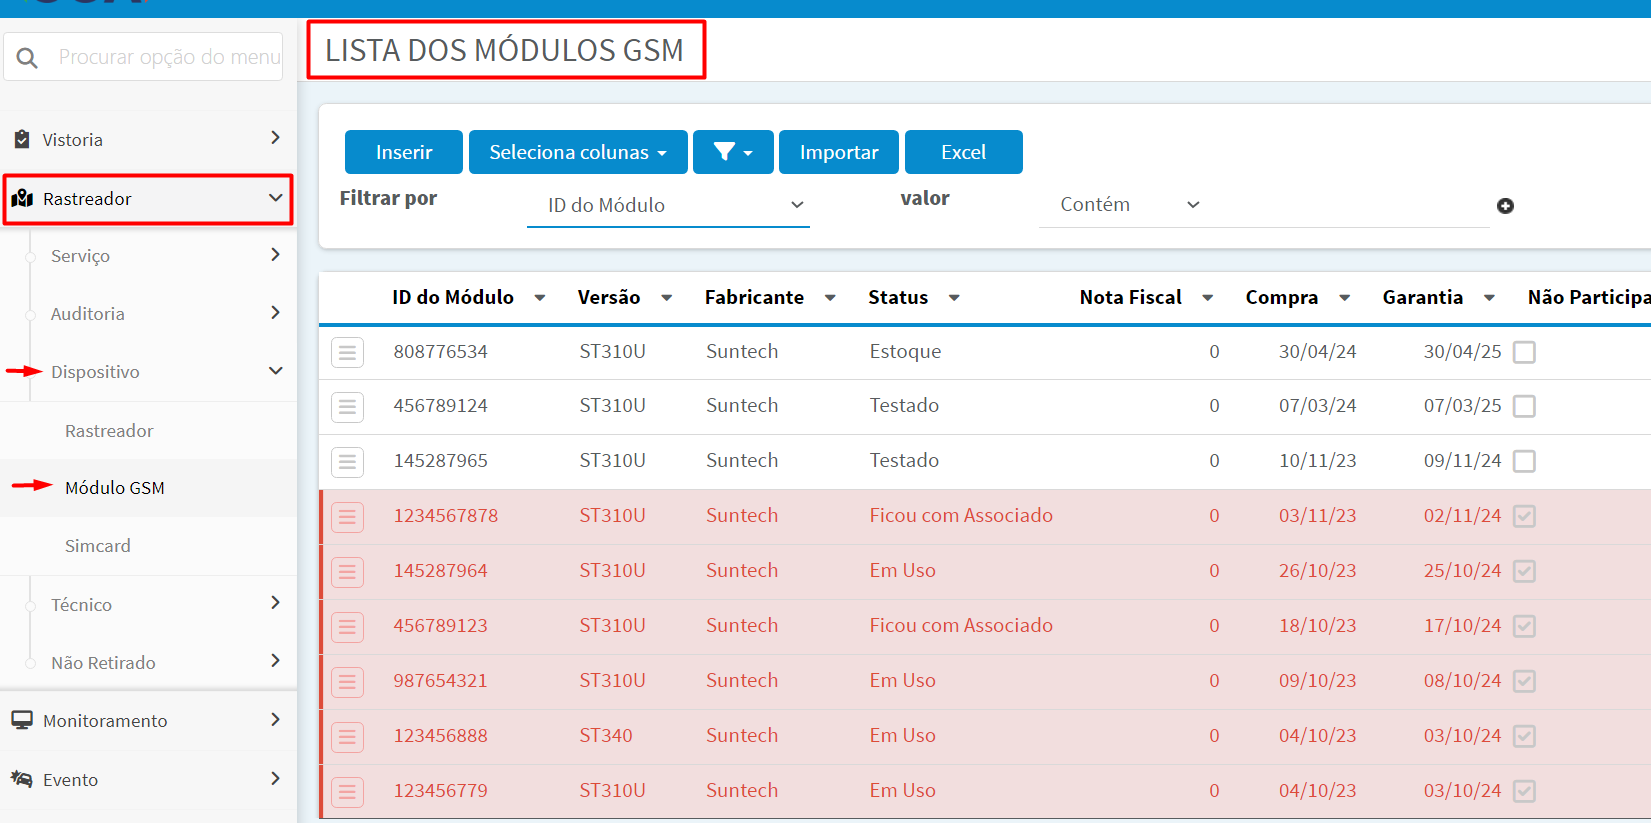Toggle Não Participa checkbox for 808776534
This screenshot has width=1651, height=823.
tap(1524, 352)
